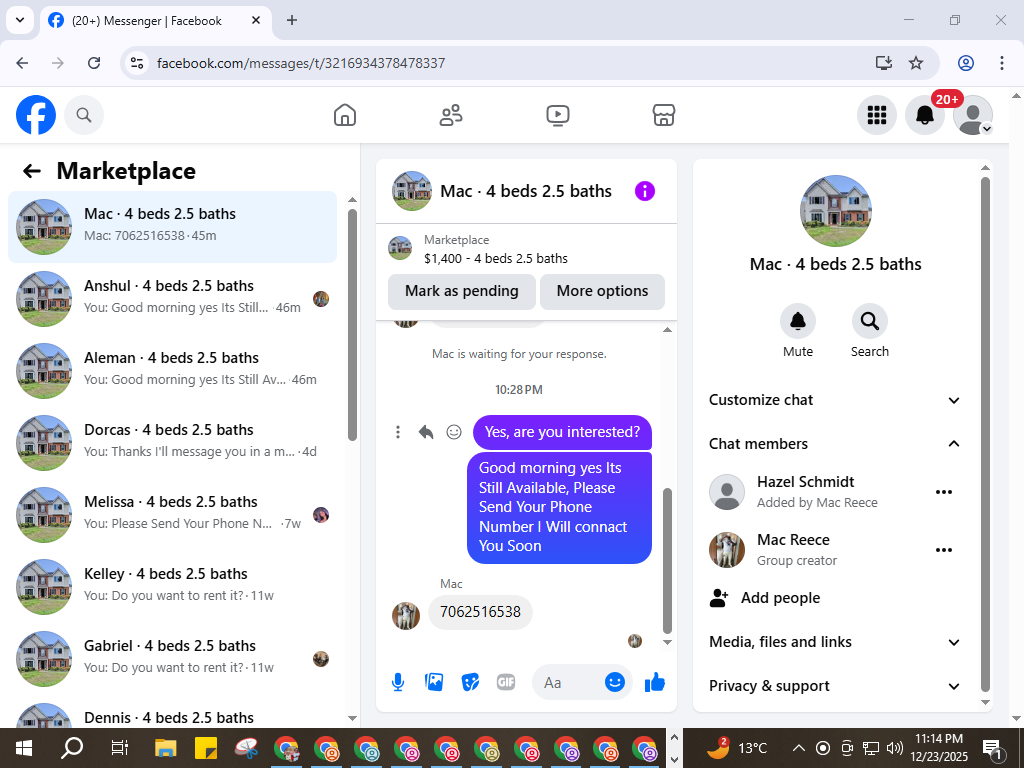Click the phone number message 7062516538
The height and width of the screenshot is (768, 1024).
click(480, 612)
